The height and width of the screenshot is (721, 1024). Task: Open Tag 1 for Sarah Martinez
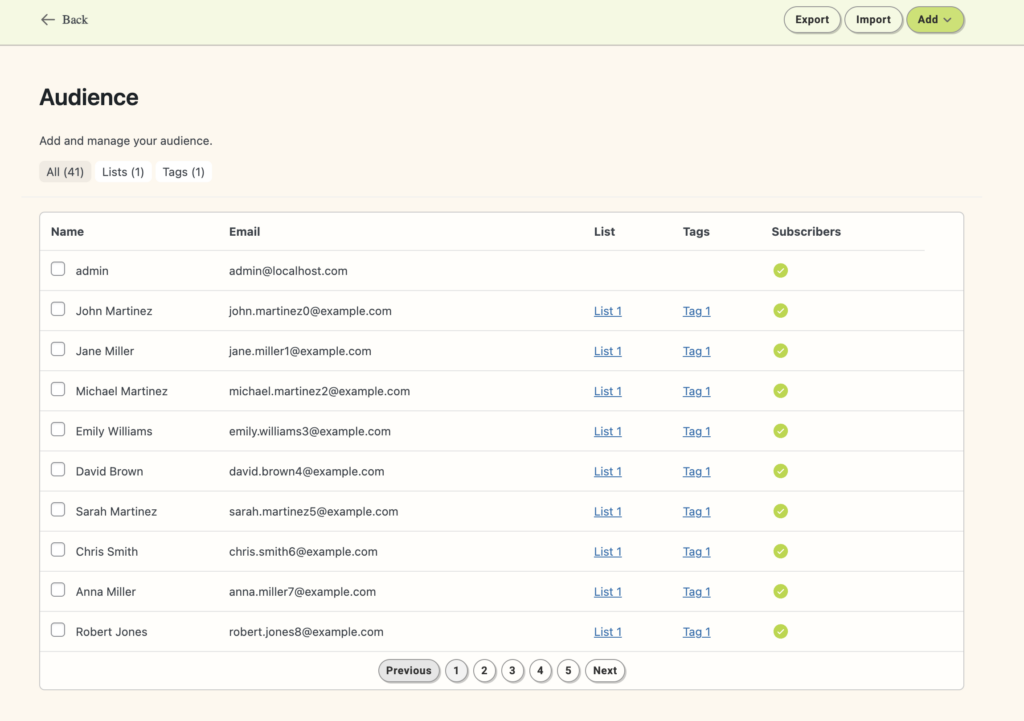[696, 511]
